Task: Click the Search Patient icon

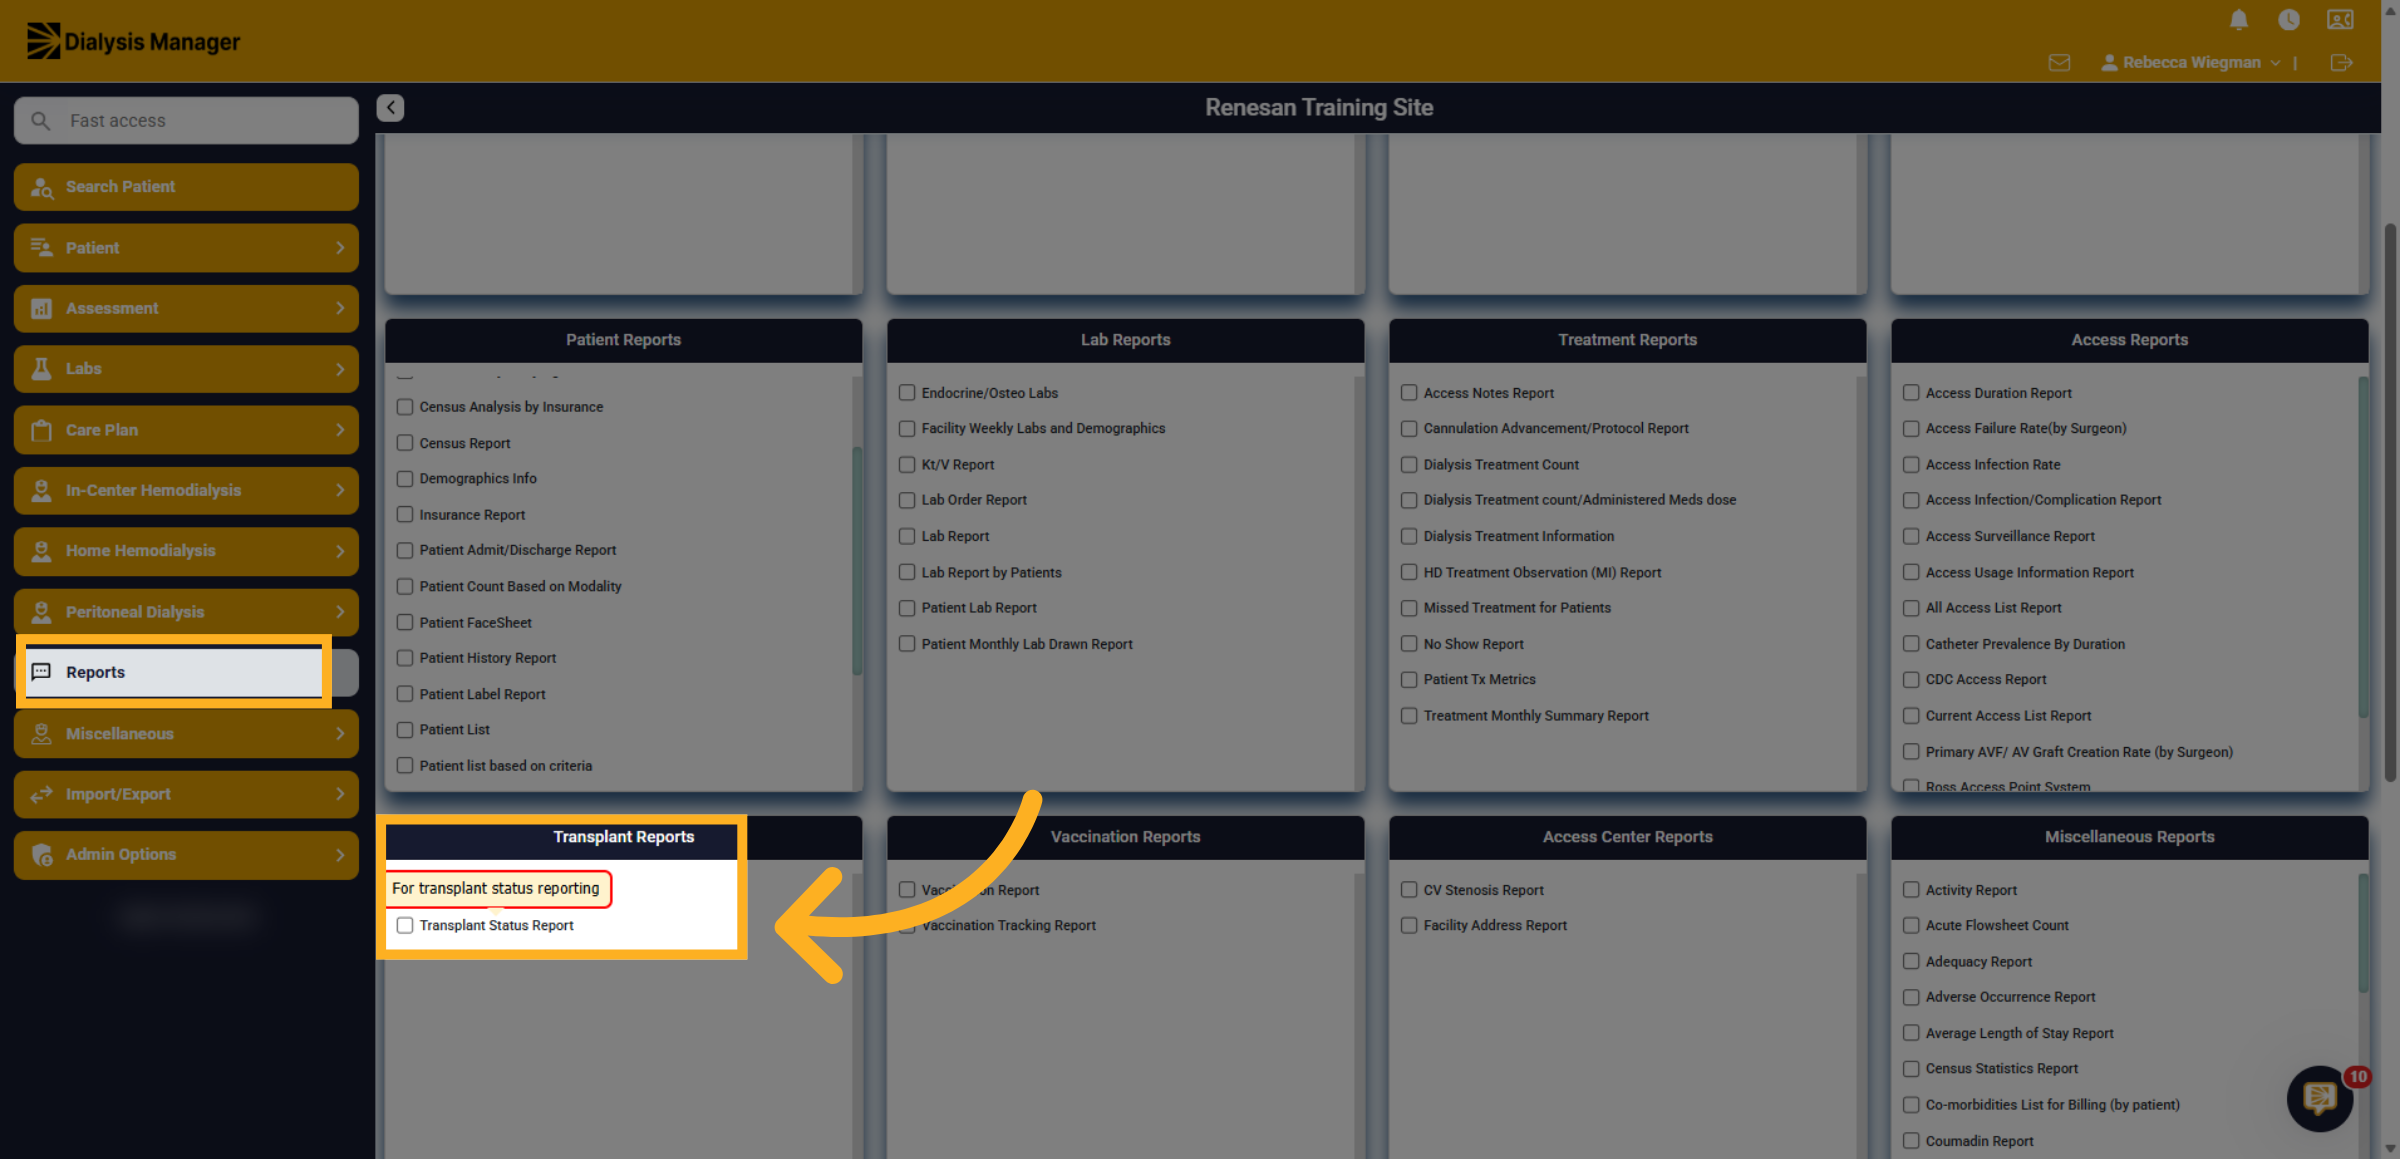Action: click(41, 187)
